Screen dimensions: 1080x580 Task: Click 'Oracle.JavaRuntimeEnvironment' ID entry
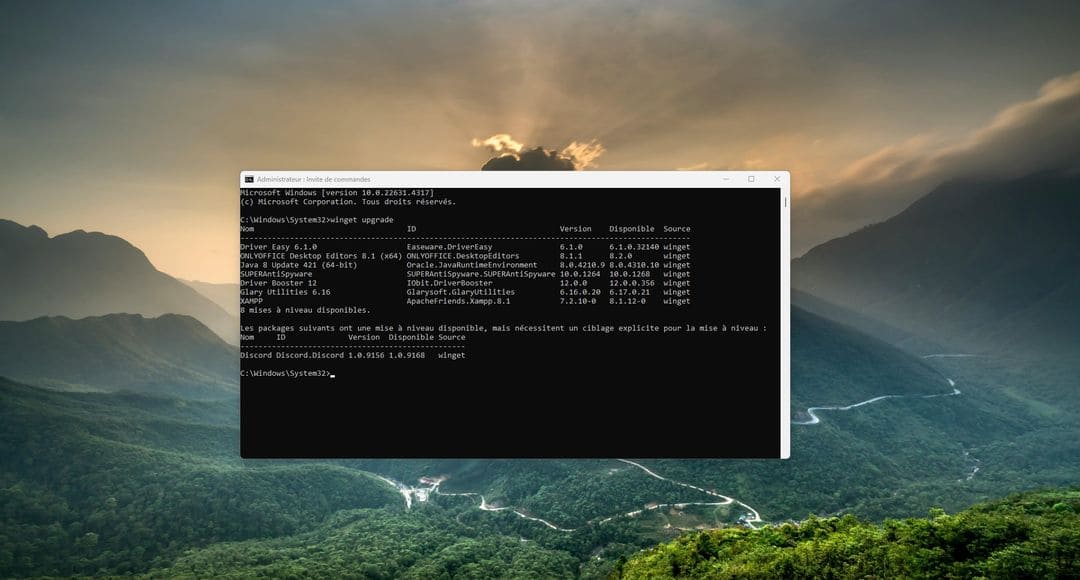point(472,265)
